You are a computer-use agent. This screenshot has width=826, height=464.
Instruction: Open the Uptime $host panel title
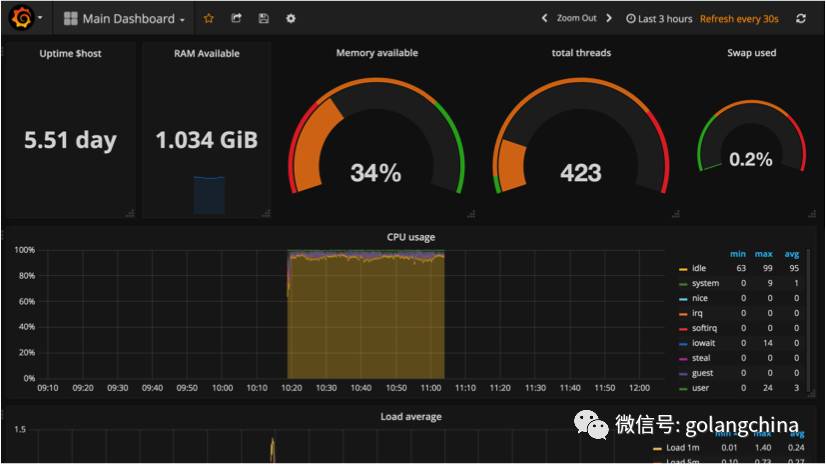[x=71, y=53]
